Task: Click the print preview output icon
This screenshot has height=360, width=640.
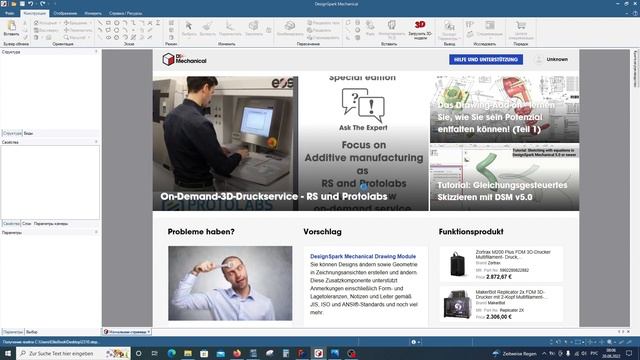Action: click(449, 26)
